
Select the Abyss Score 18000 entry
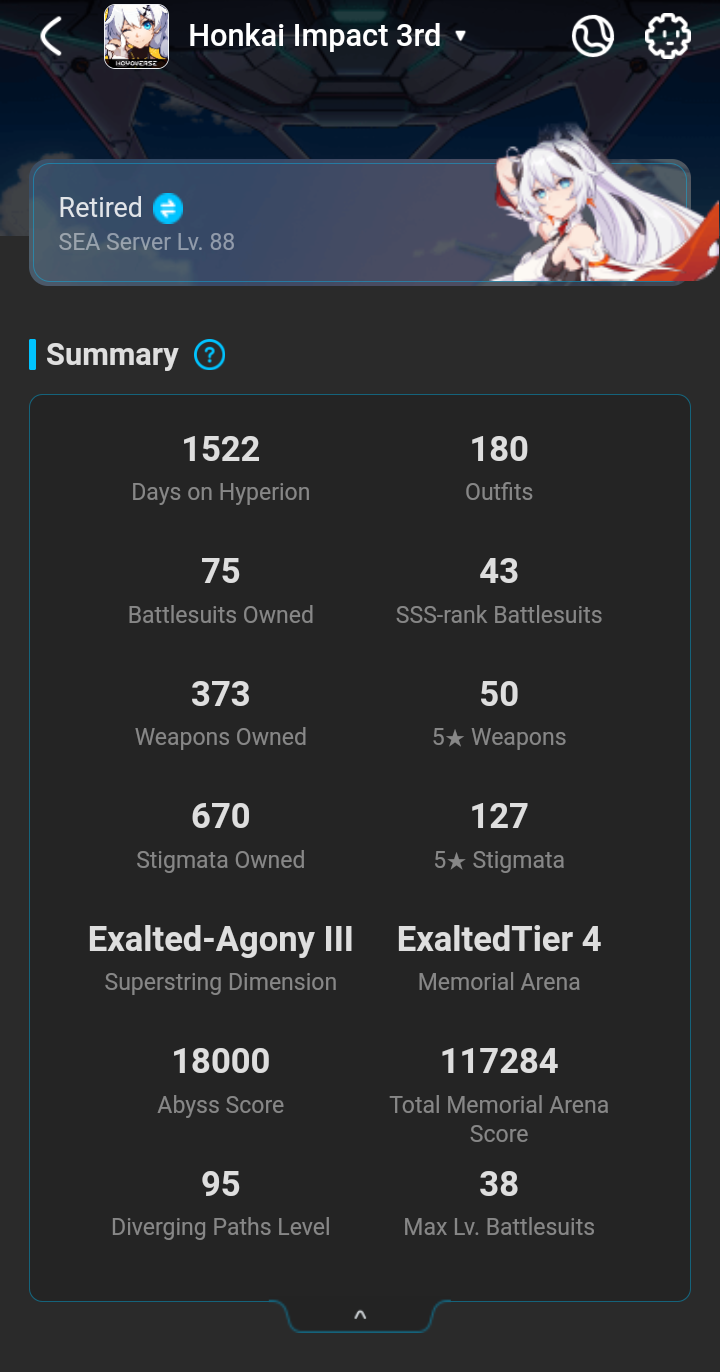point(221,1080)
